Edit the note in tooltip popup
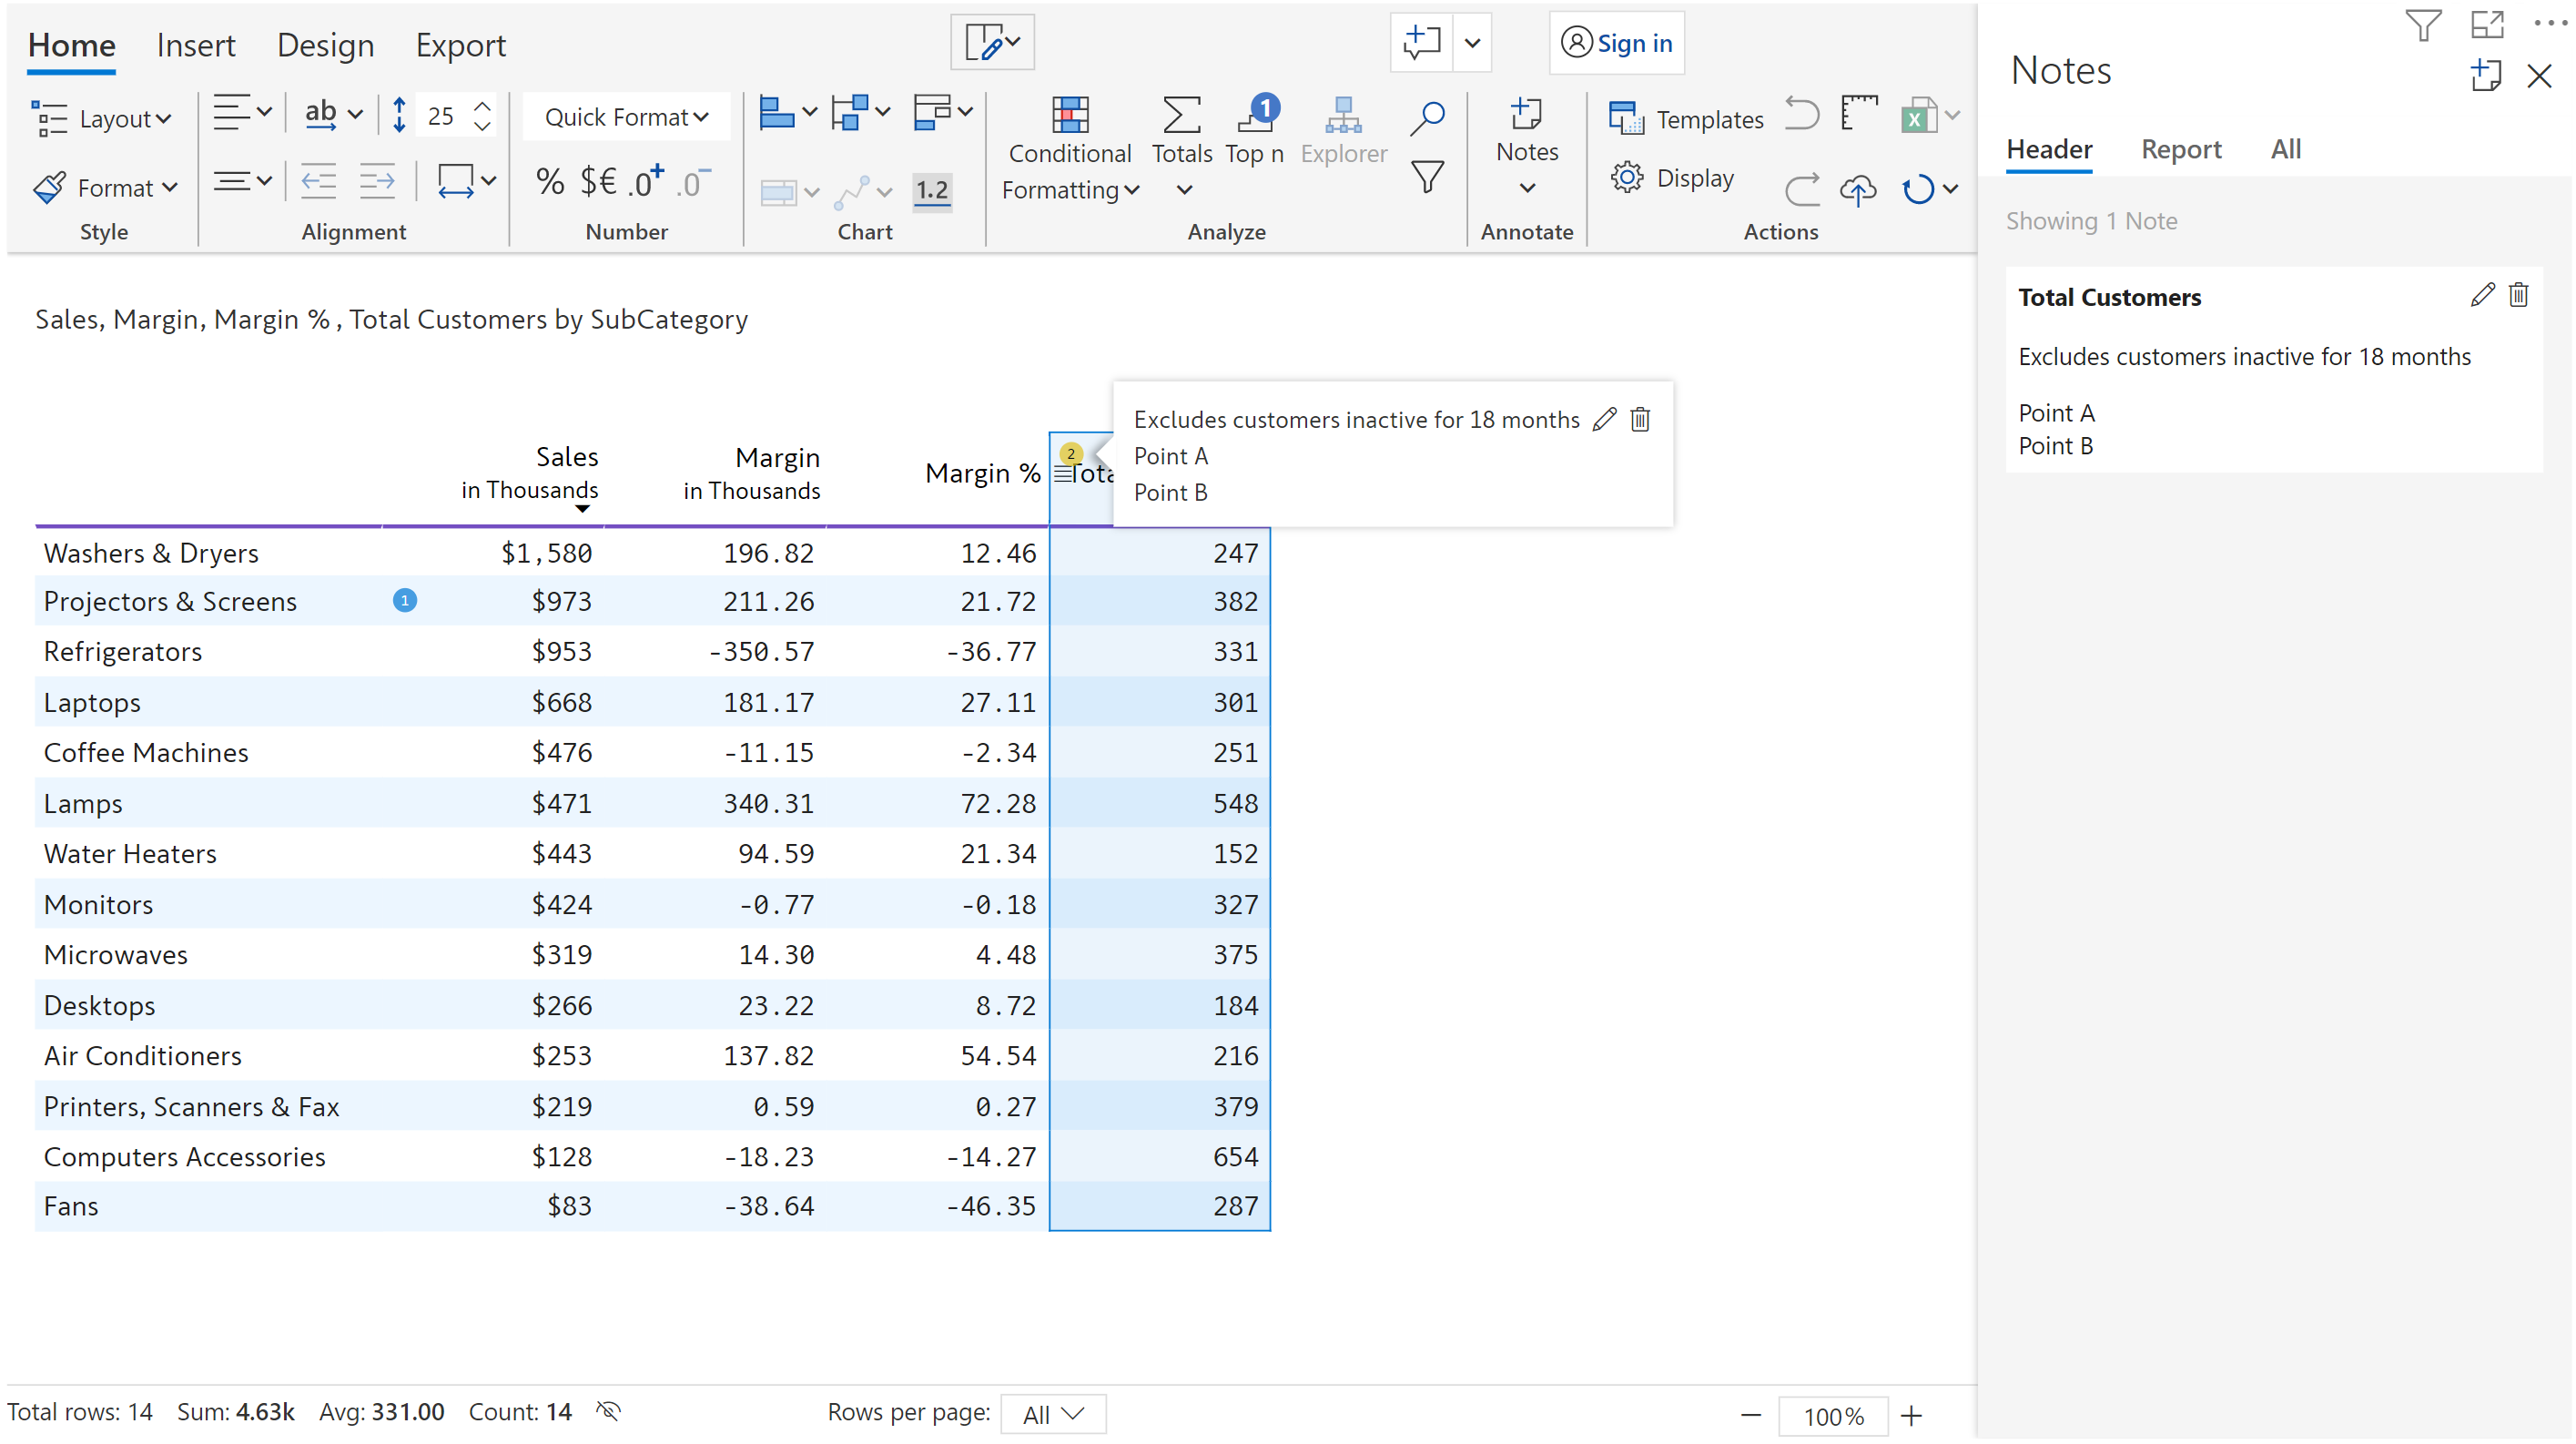This screenshot has width=2576, height=1444. 1604,420
